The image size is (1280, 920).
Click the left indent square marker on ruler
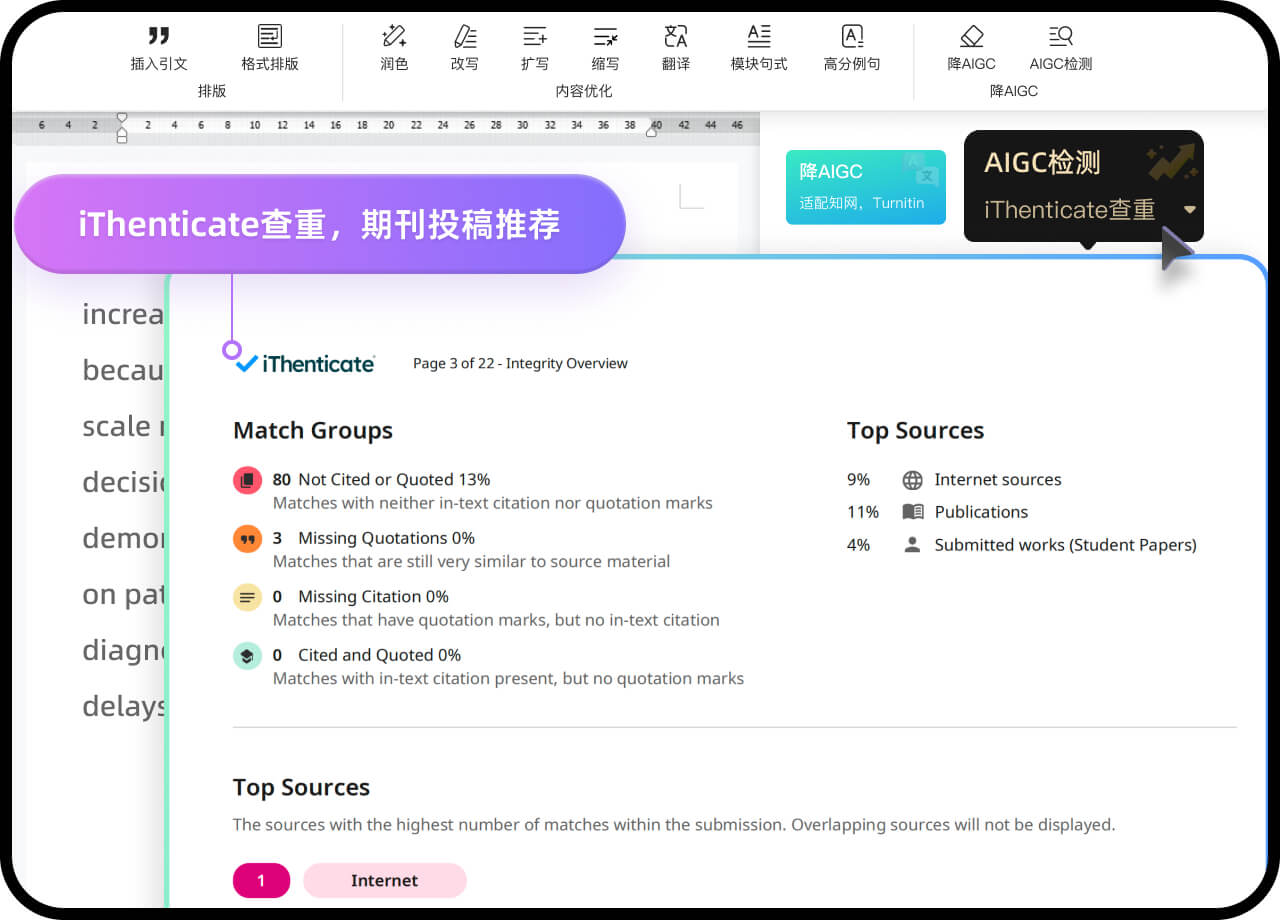(x=122, y=138)
